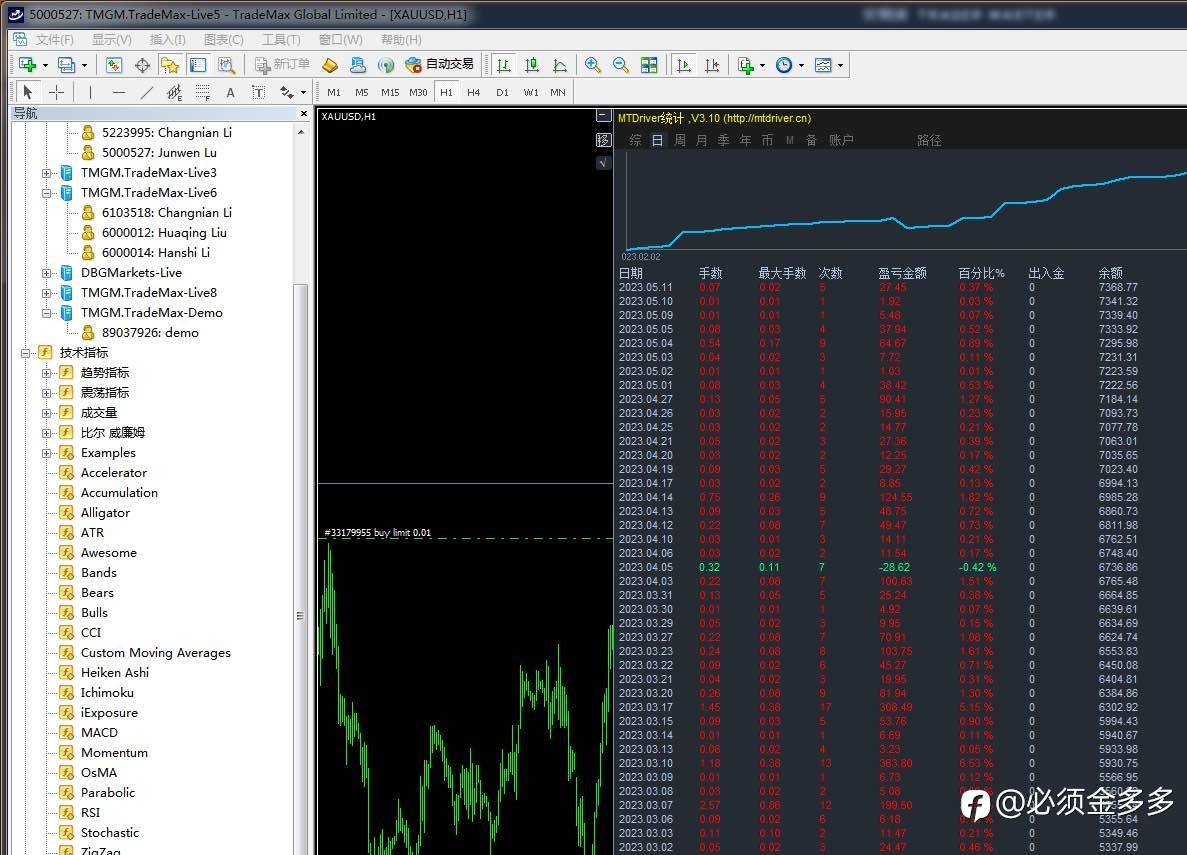Click the 账户 label in MTDriver panel

pyautogui.click(x=841, y=141)
